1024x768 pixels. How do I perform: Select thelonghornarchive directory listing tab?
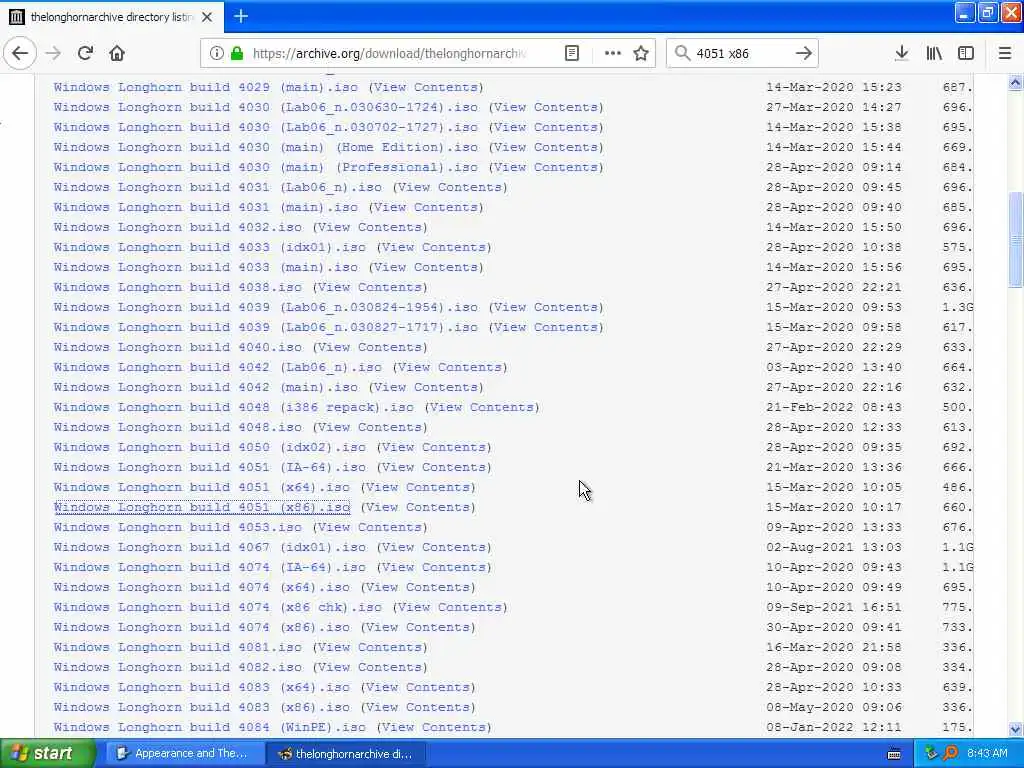[x=112, y=17]
